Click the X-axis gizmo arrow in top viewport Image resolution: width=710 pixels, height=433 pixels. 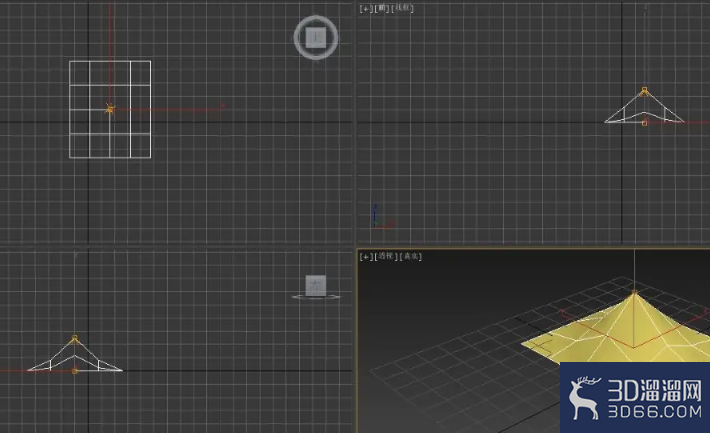pos(222,106)
